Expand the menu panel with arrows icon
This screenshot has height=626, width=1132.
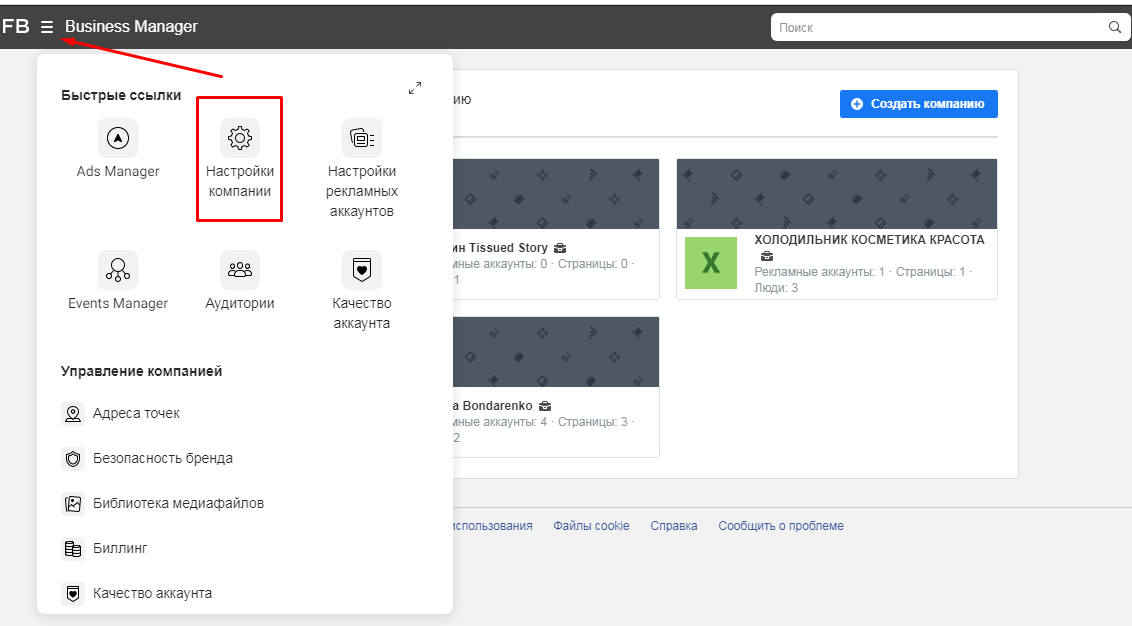point(415,88)
